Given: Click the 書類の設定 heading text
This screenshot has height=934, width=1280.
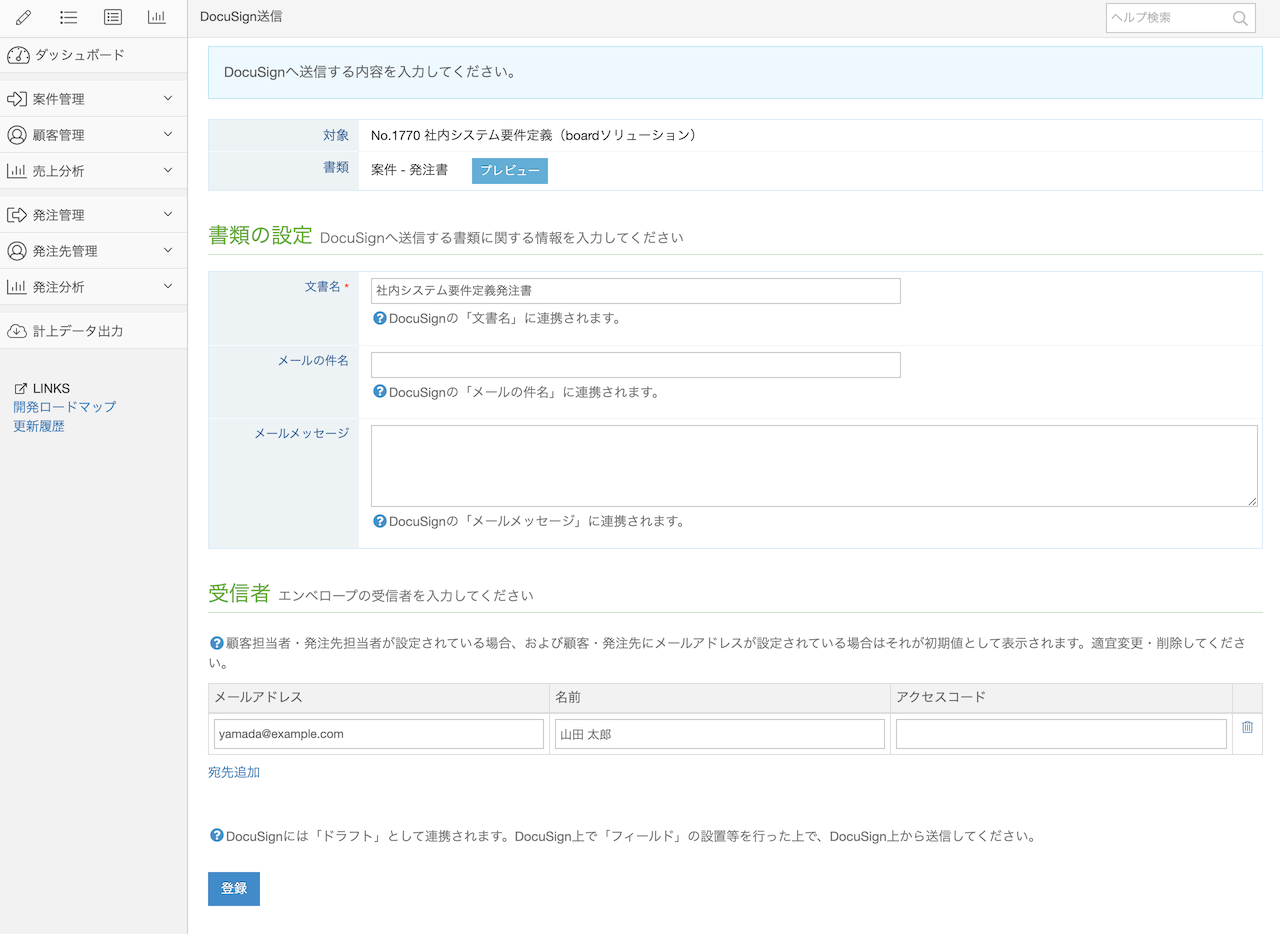Looking at the screenshot, I should (x=260, y=235).
